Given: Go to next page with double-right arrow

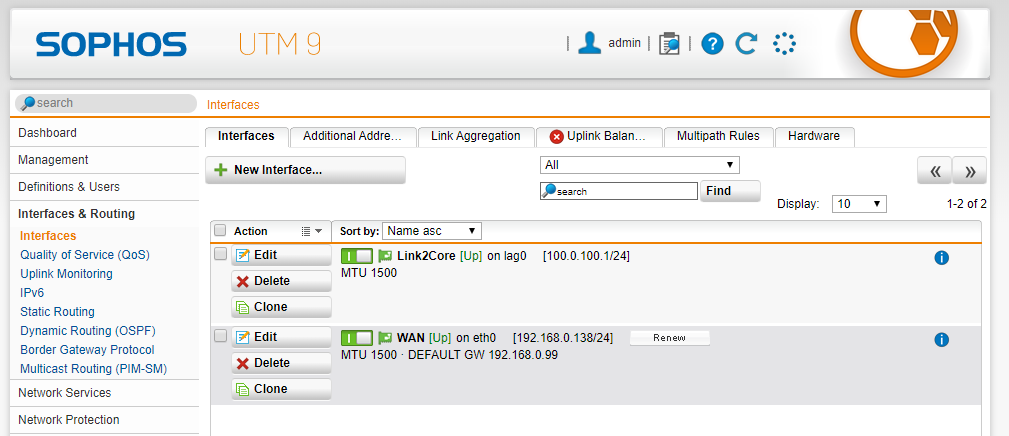Looking at the screenshot, I should pyautogui.click(x=969, y=171).
